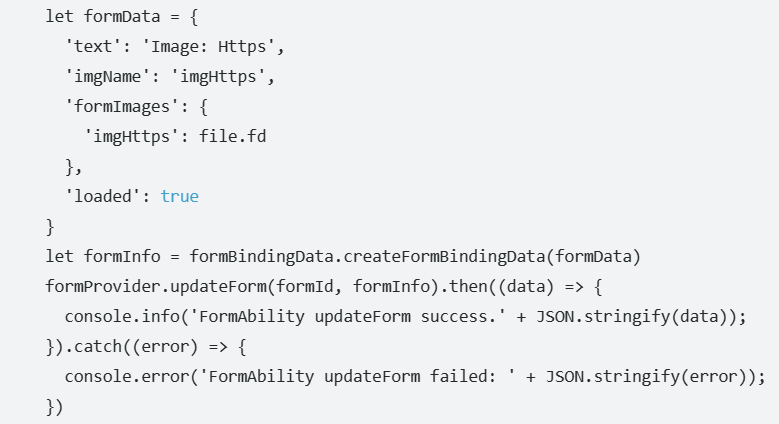
Task: Click the final closing '})' line
Action: (54, 407)
